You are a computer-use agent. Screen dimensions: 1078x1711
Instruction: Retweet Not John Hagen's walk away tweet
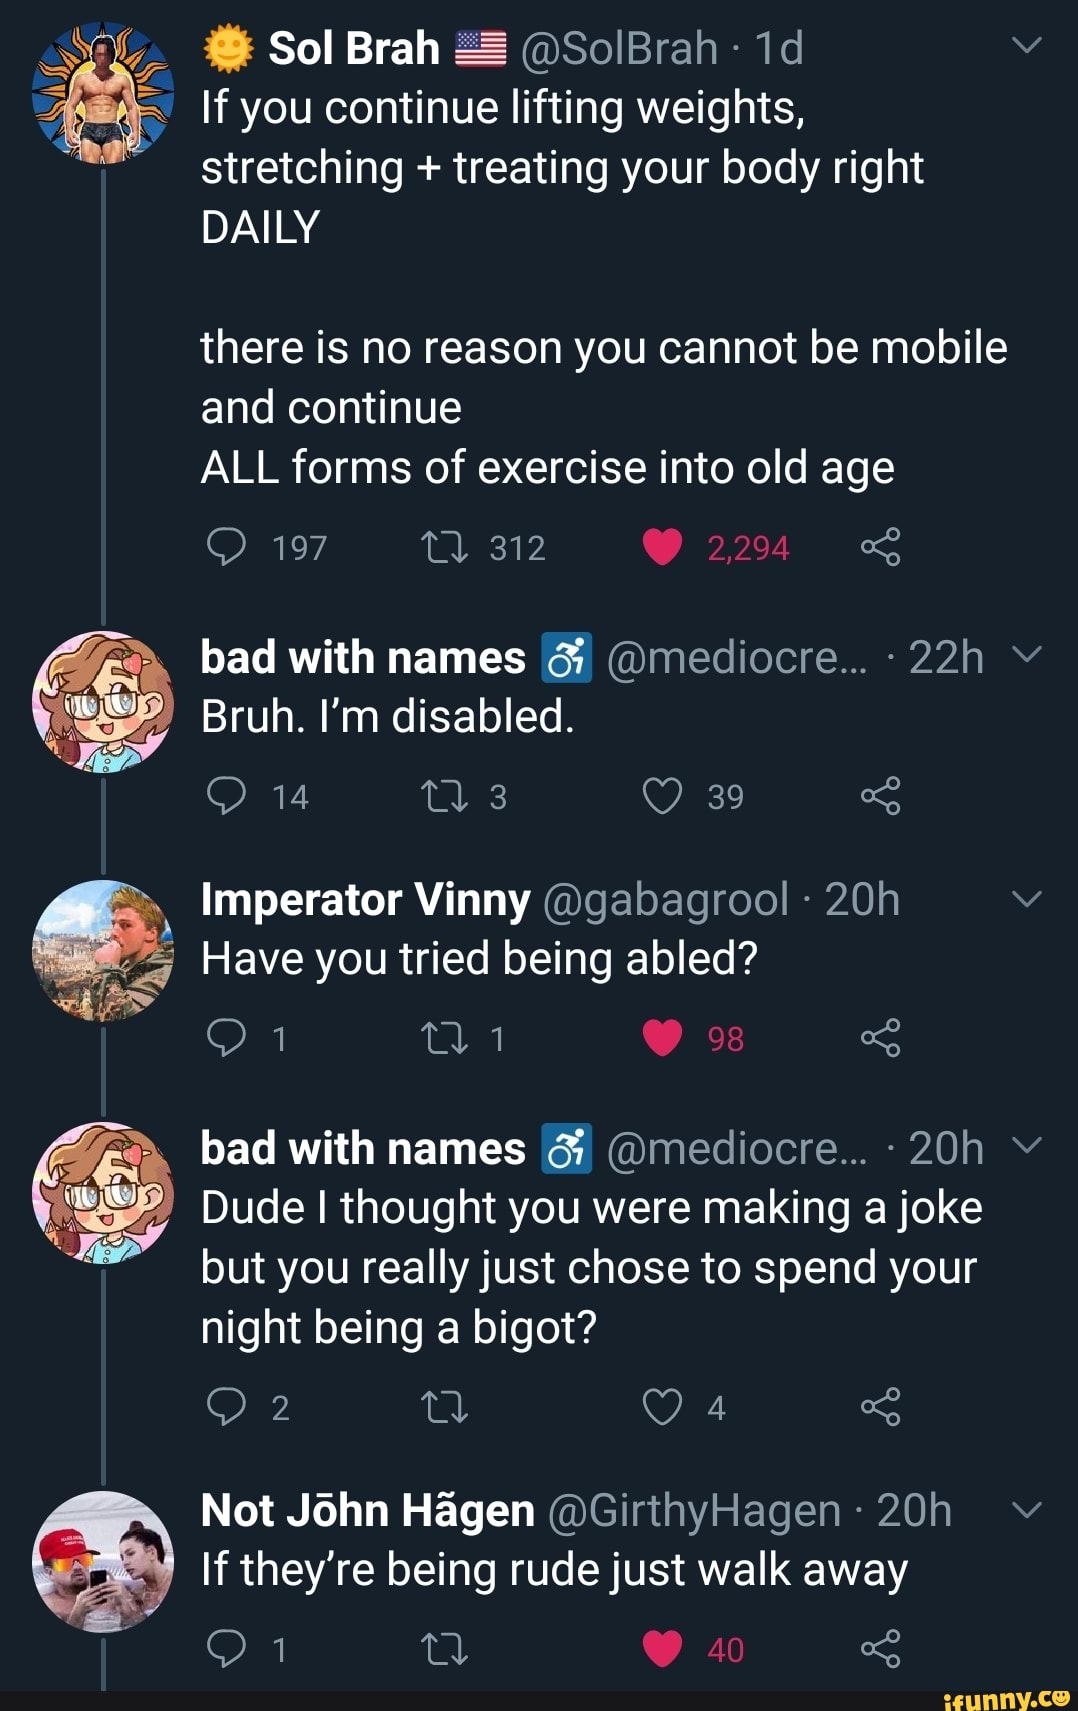pyautogui.click(x=444, y=1648)
